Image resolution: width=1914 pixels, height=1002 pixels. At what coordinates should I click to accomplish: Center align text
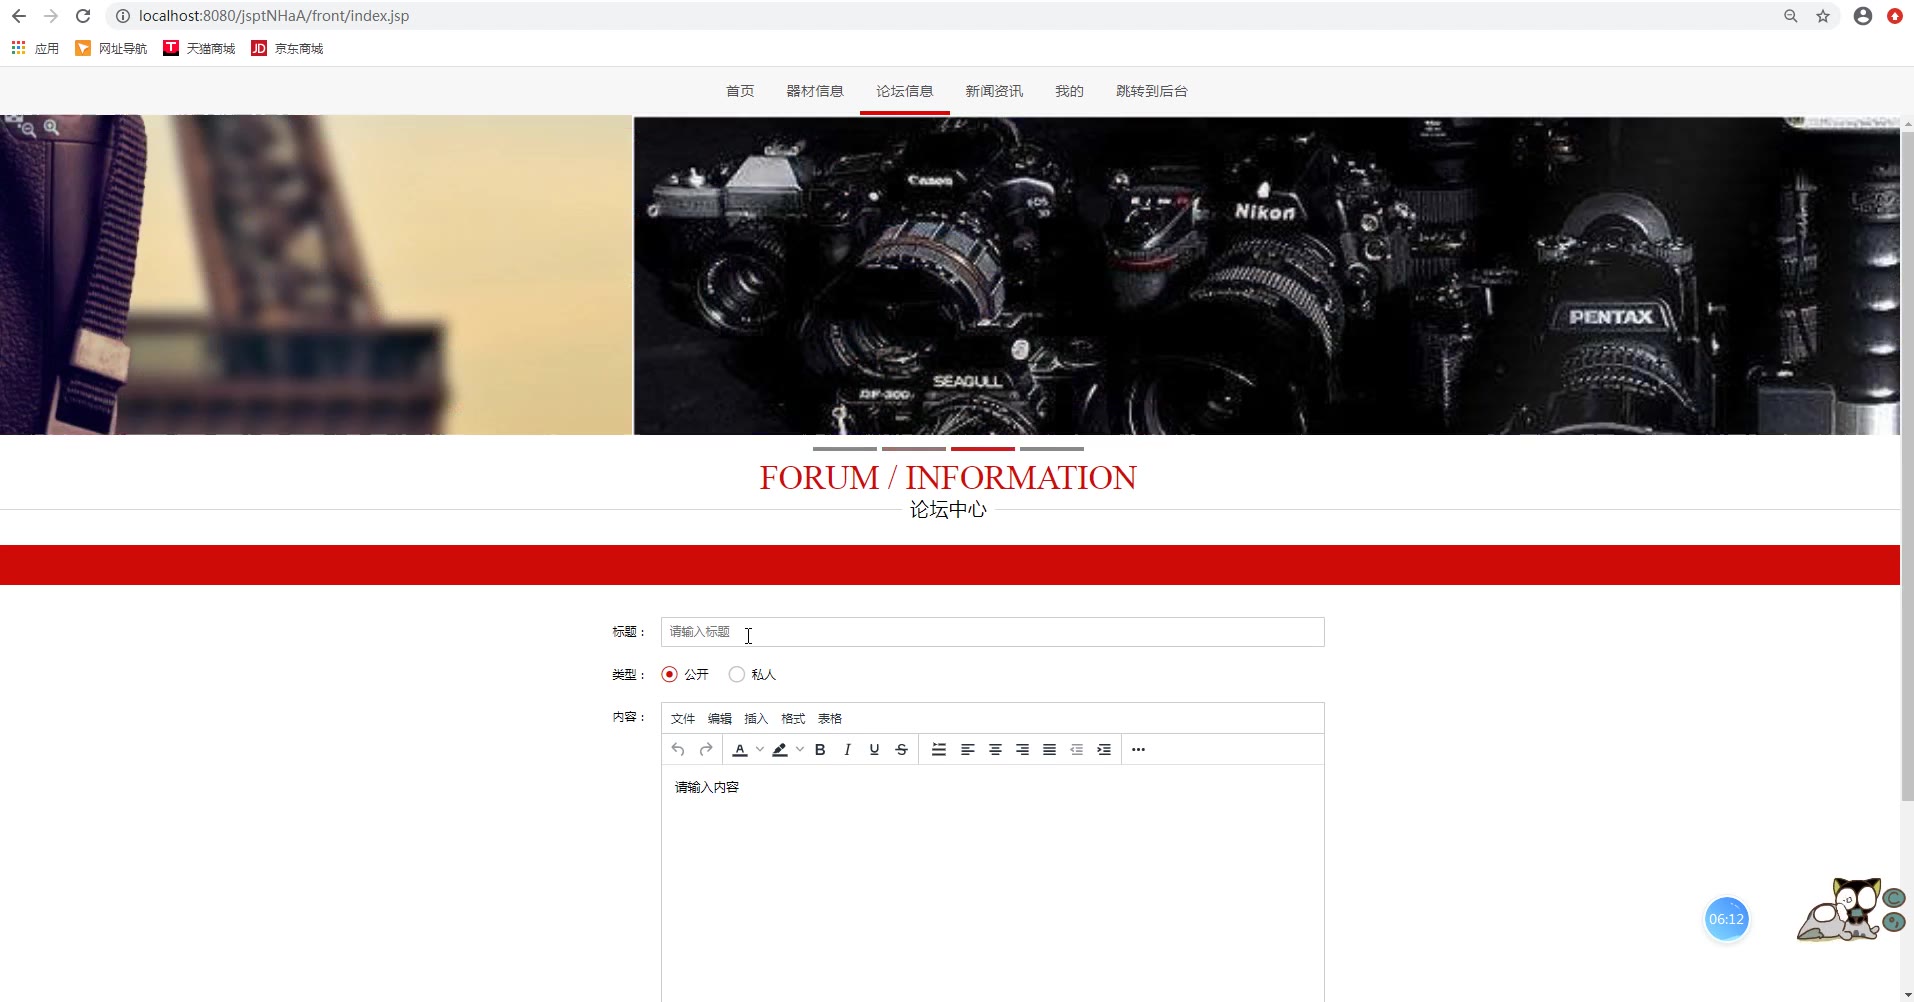[995, 749]
